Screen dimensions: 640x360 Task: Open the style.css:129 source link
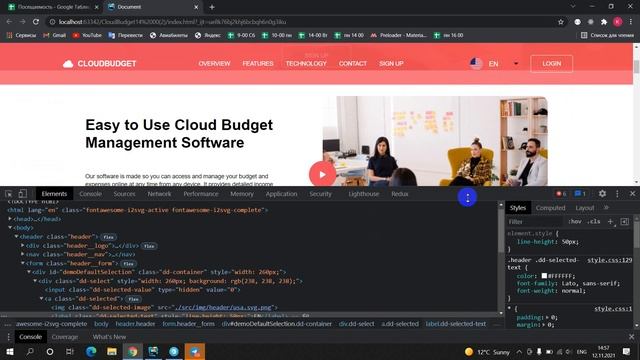click(609, 260)
